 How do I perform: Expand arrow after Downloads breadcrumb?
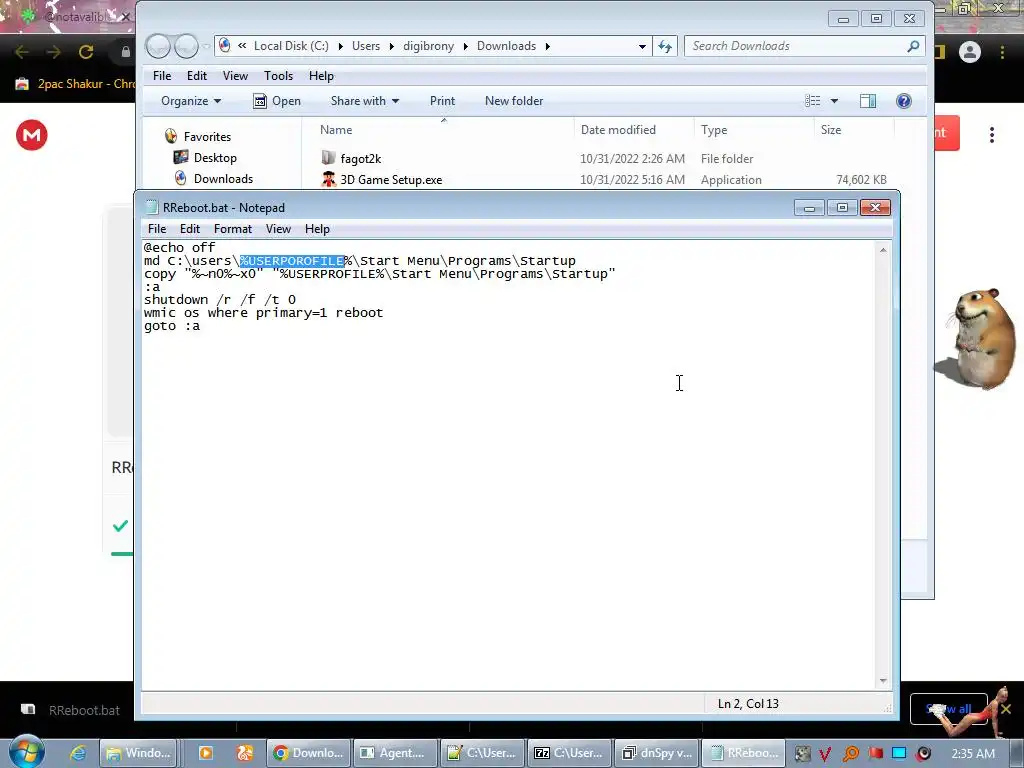coord(547,46)
